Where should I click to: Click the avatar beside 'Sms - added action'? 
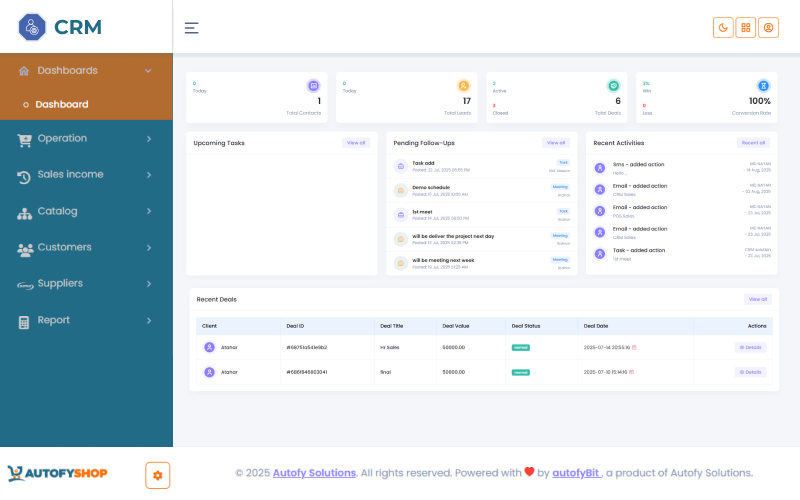600,168
